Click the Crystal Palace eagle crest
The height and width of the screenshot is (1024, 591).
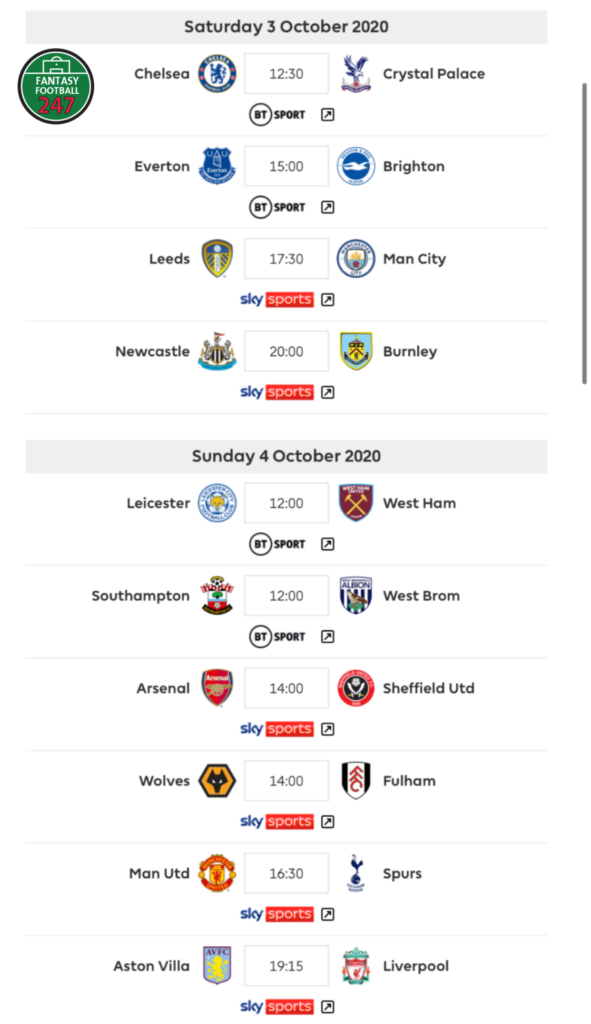click(x=355, y=74)
